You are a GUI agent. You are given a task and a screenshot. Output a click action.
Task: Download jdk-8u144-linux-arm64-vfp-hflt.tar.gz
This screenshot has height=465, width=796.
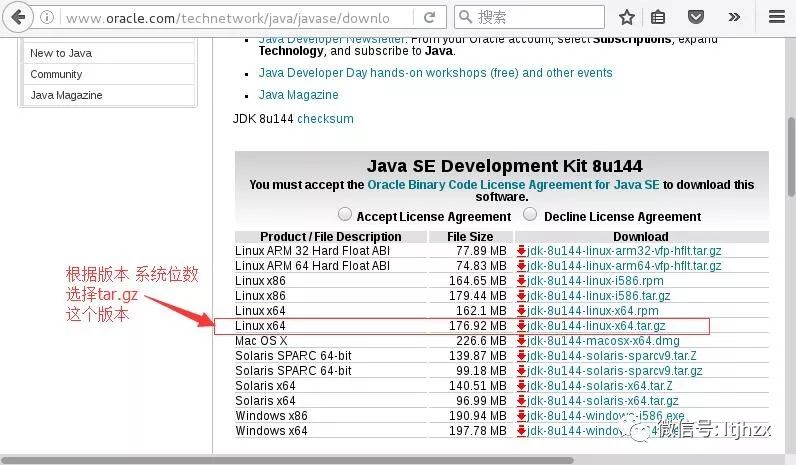tap(624, 265)
